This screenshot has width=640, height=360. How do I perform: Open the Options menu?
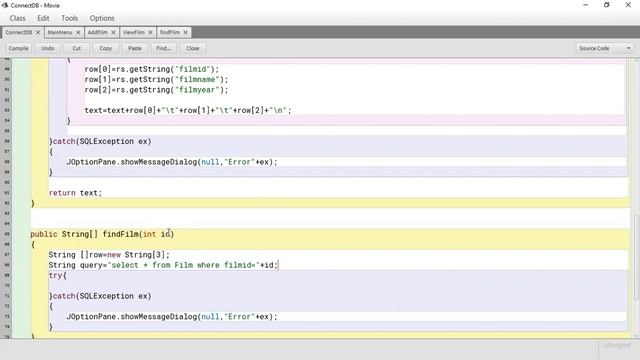(102, 18)
